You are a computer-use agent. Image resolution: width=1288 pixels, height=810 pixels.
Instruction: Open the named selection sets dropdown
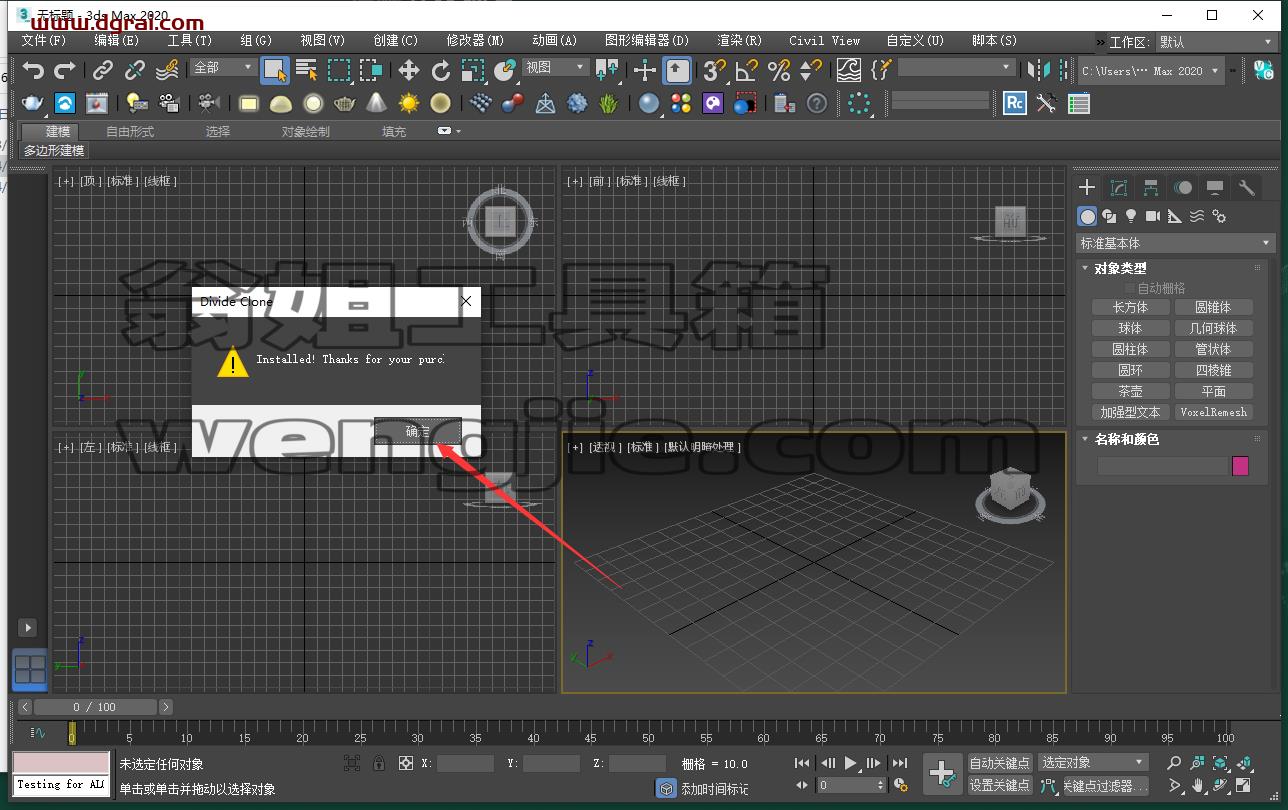click(956, 67)
